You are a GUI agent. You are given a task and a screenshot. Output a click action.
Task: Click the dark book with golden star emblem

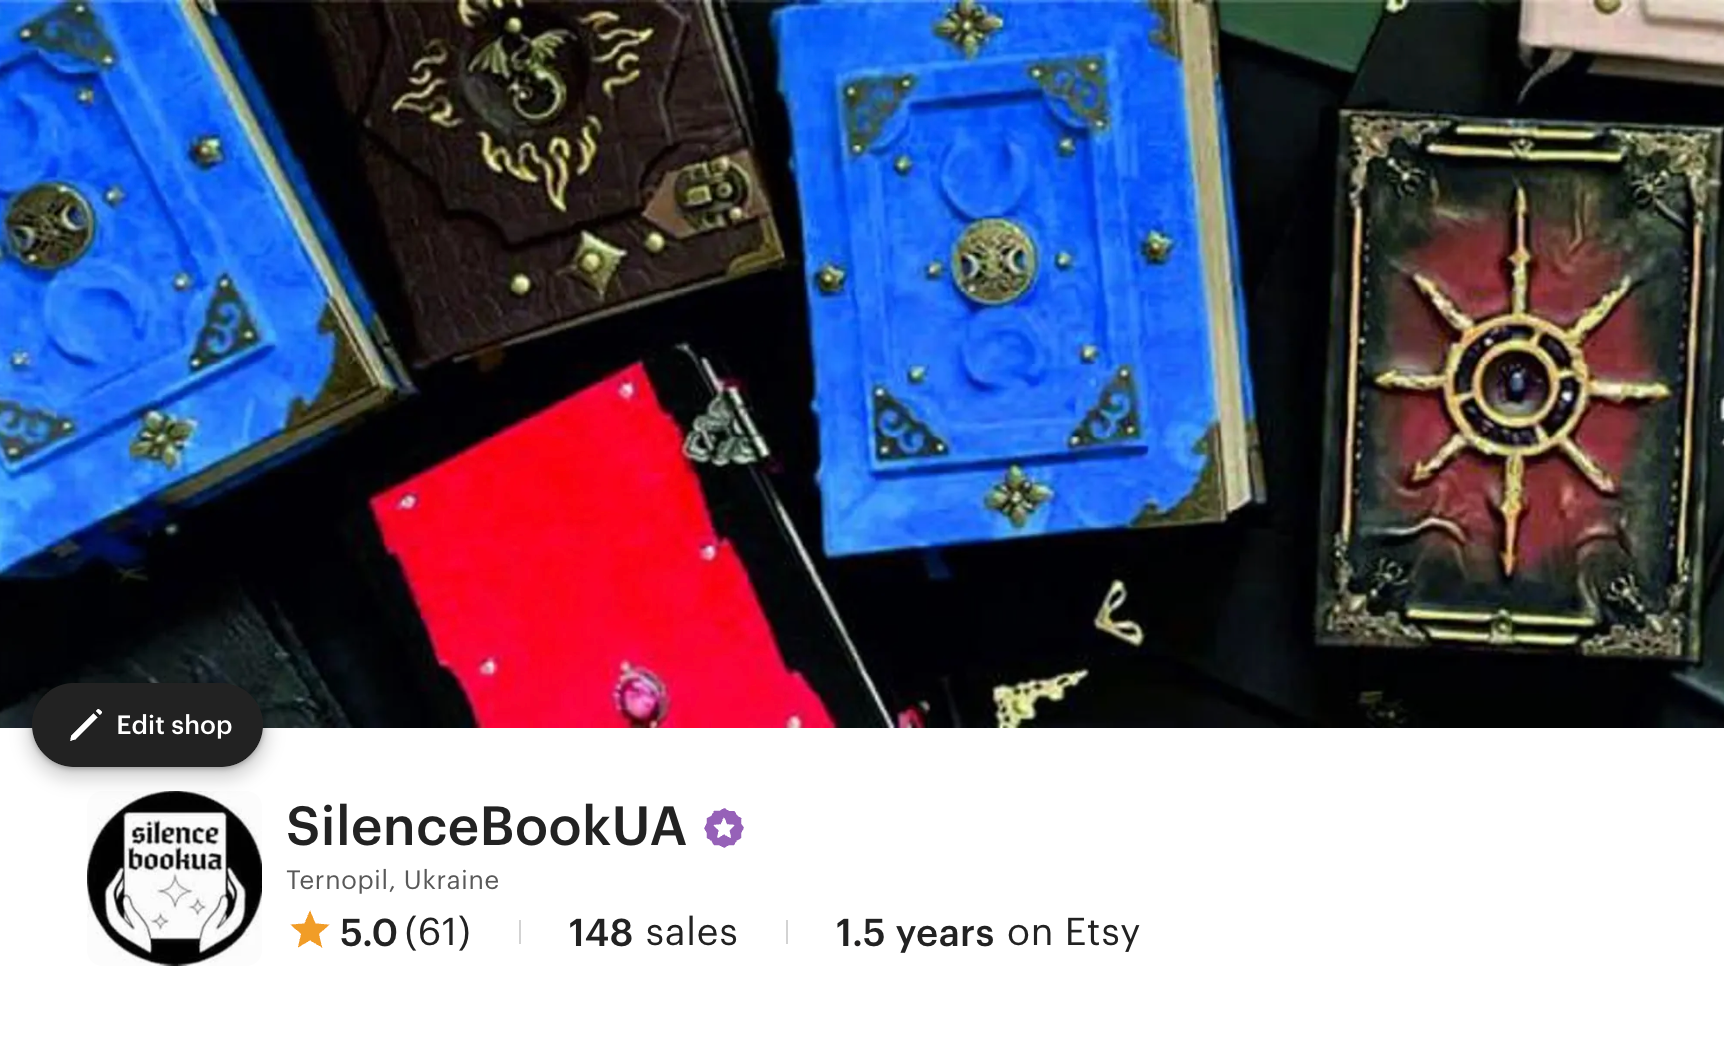pos(1517,385)
